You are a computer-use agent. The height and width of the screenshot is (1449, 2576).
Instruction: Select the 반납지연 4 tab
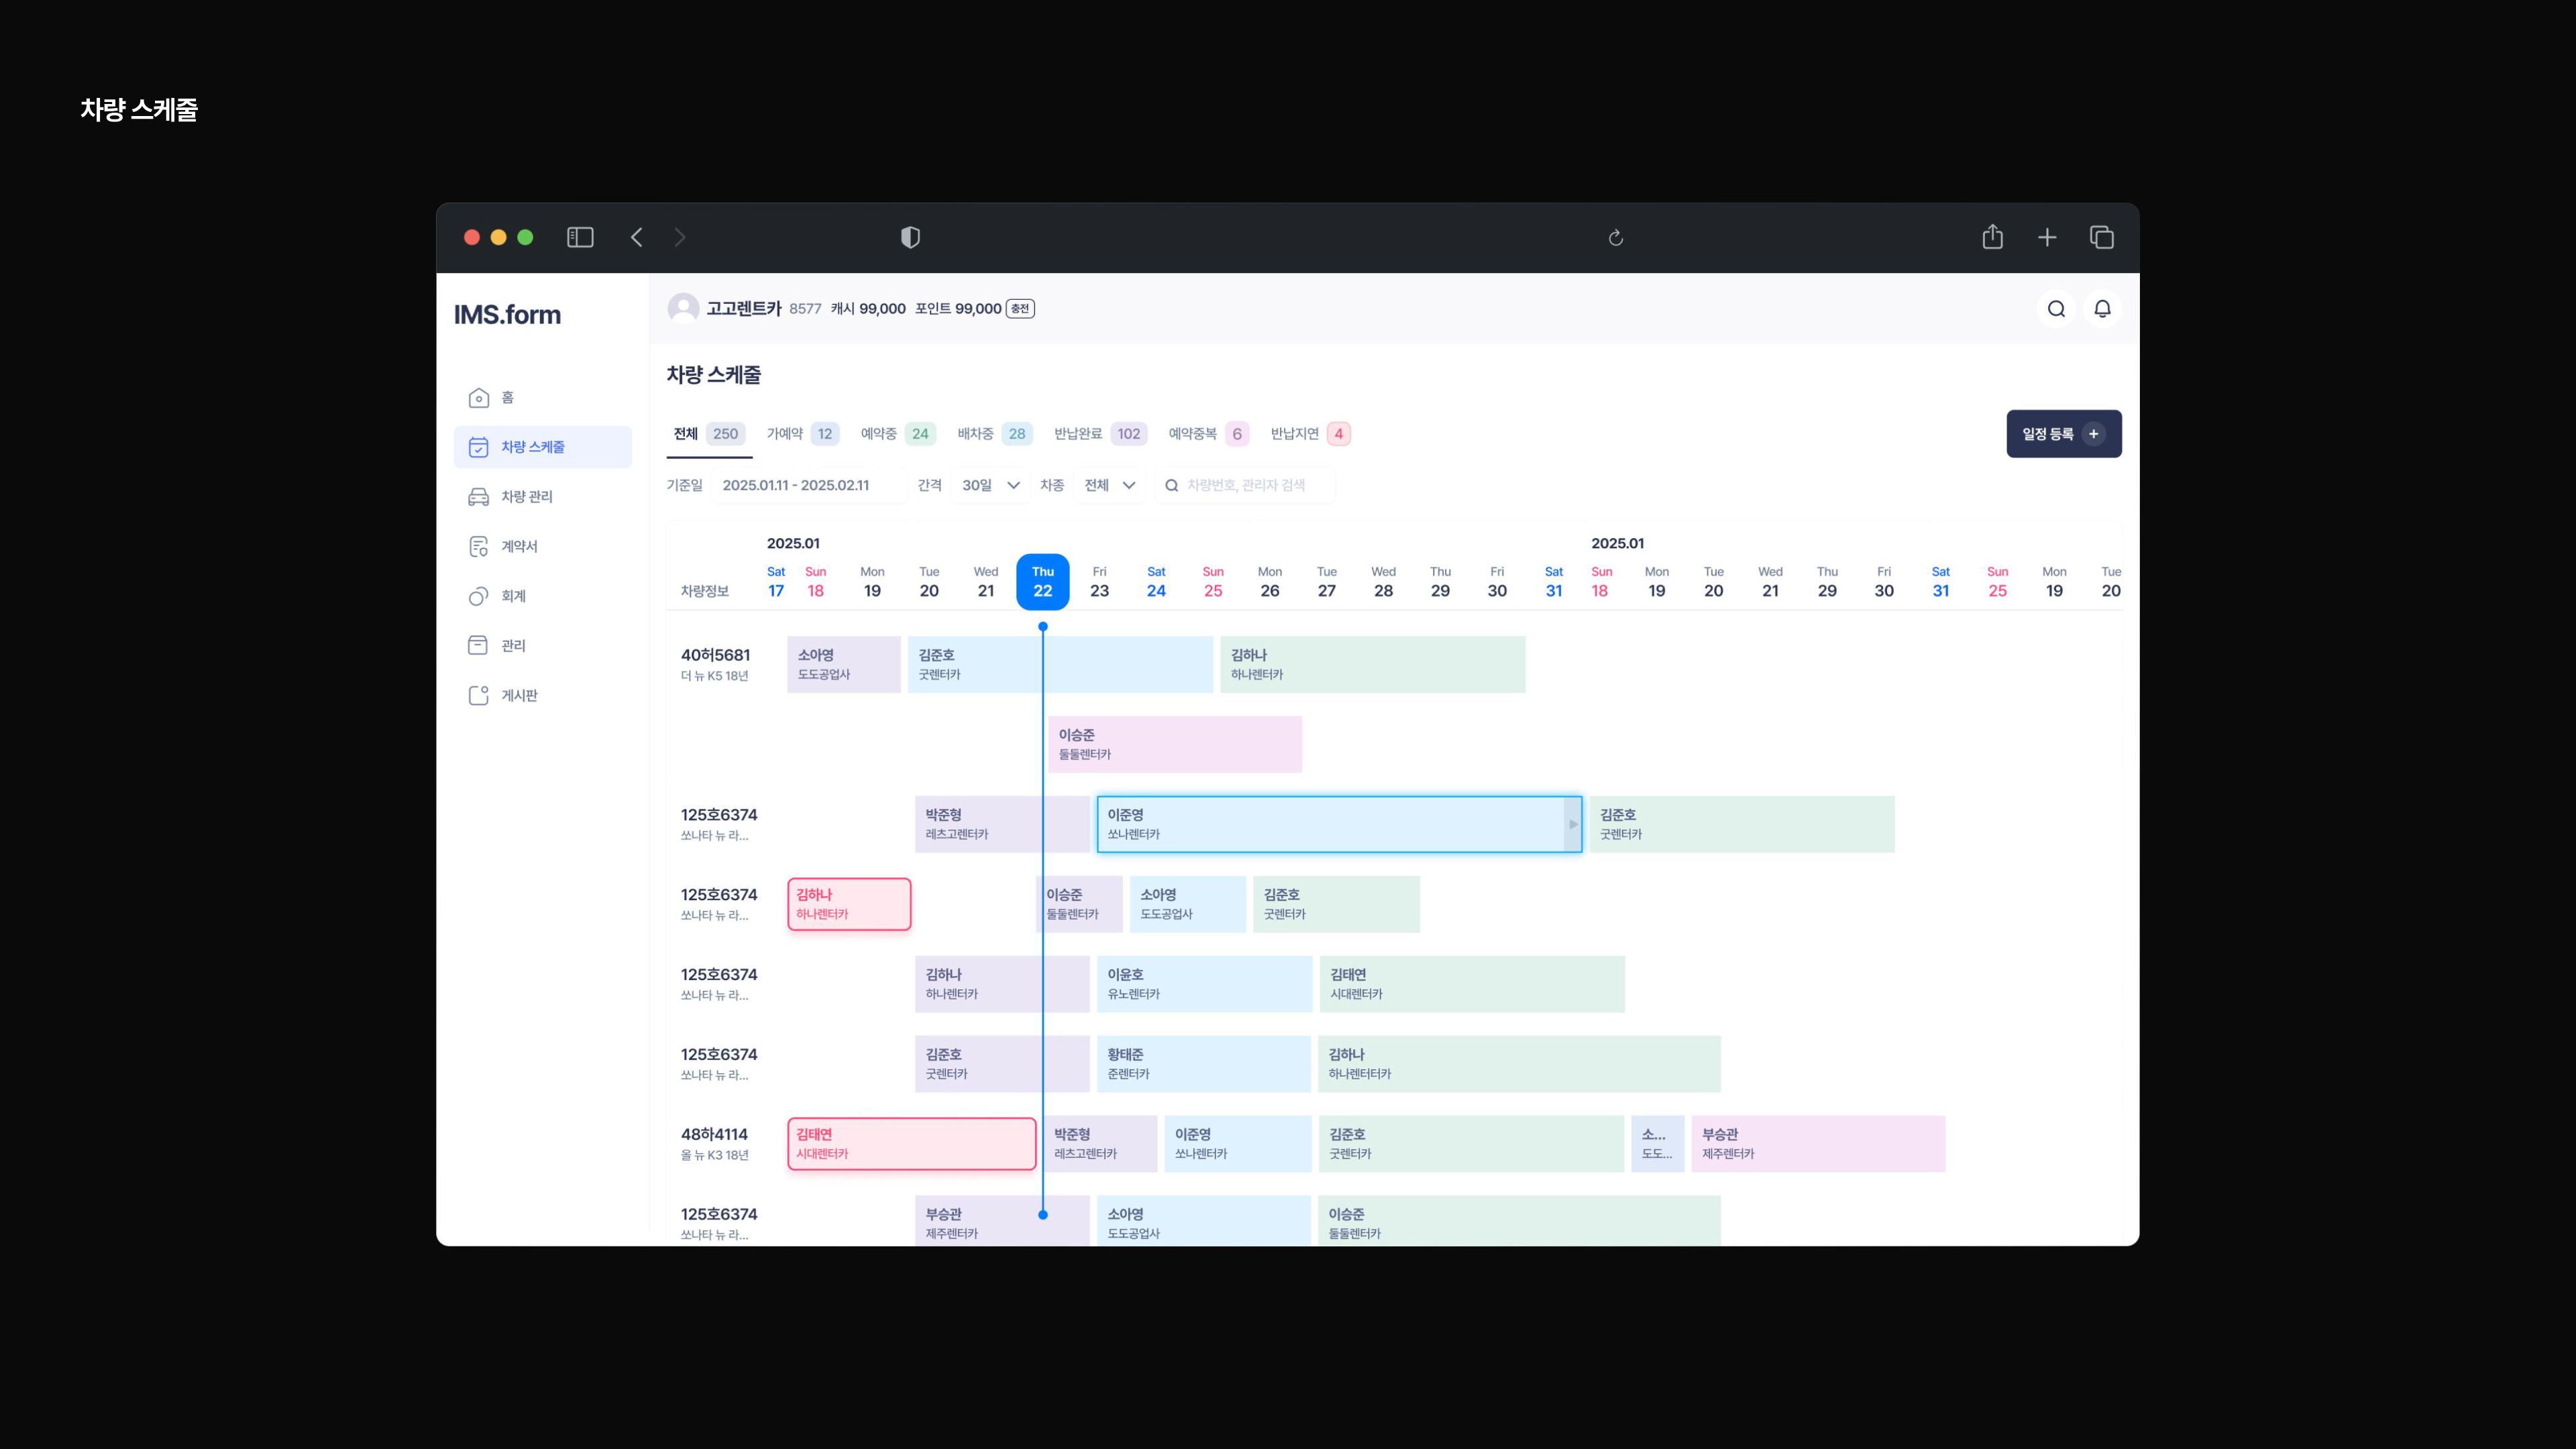[x=1310, y=434]
